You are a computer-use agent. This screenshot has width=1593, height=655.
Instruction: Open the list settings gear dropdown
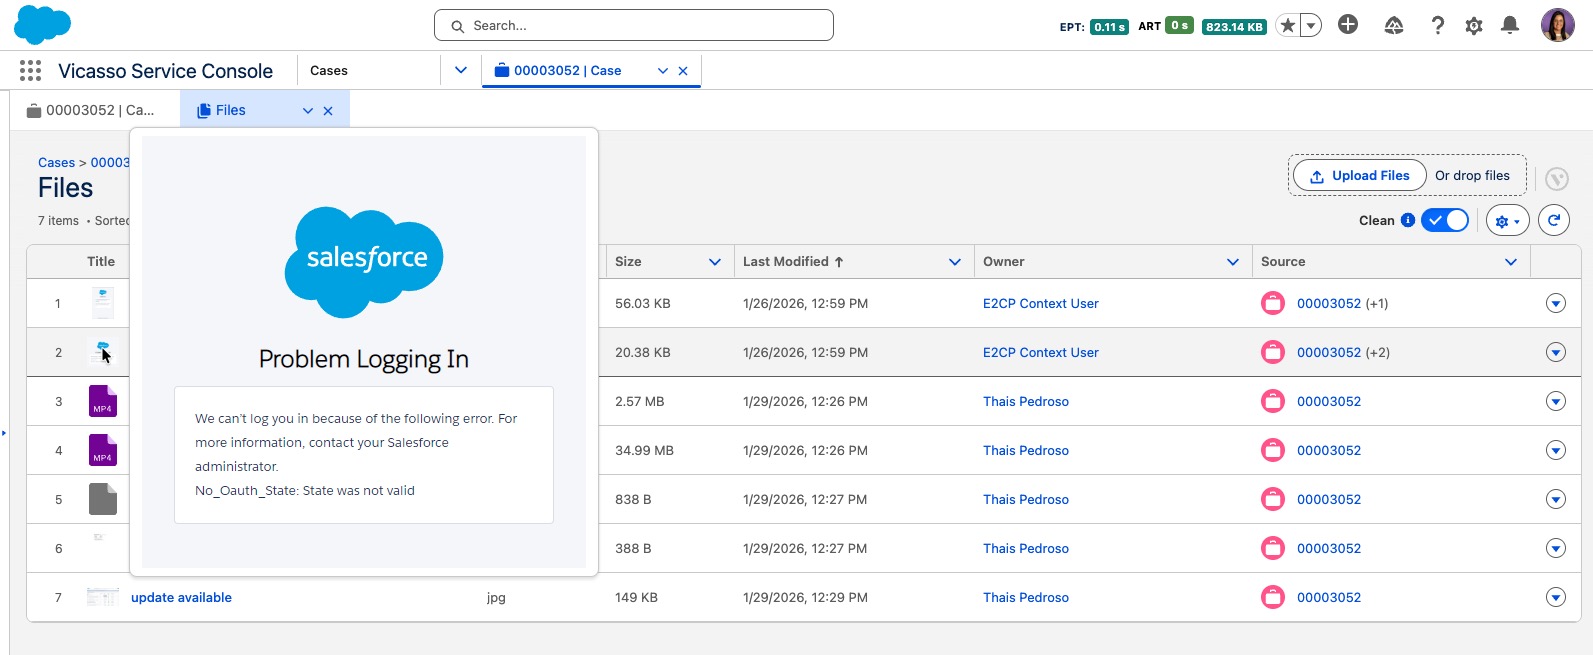coord(1508,220)
